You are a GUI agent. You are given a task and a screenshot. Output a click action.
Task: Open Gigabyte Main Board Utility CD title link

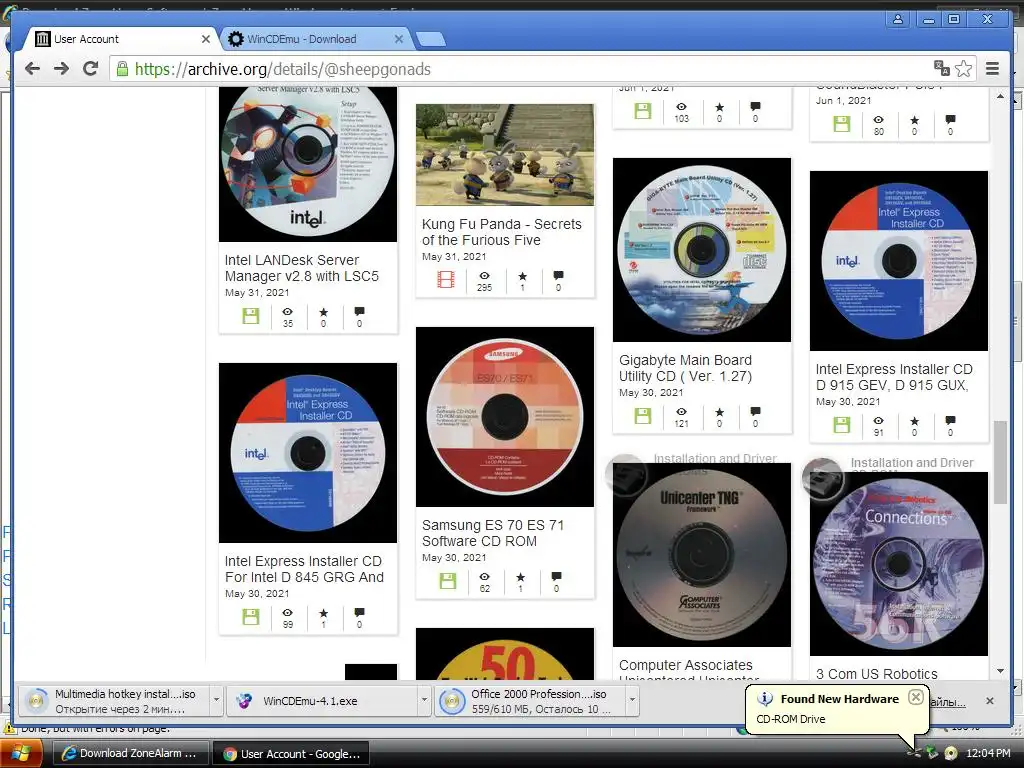[x=686, y=368]
